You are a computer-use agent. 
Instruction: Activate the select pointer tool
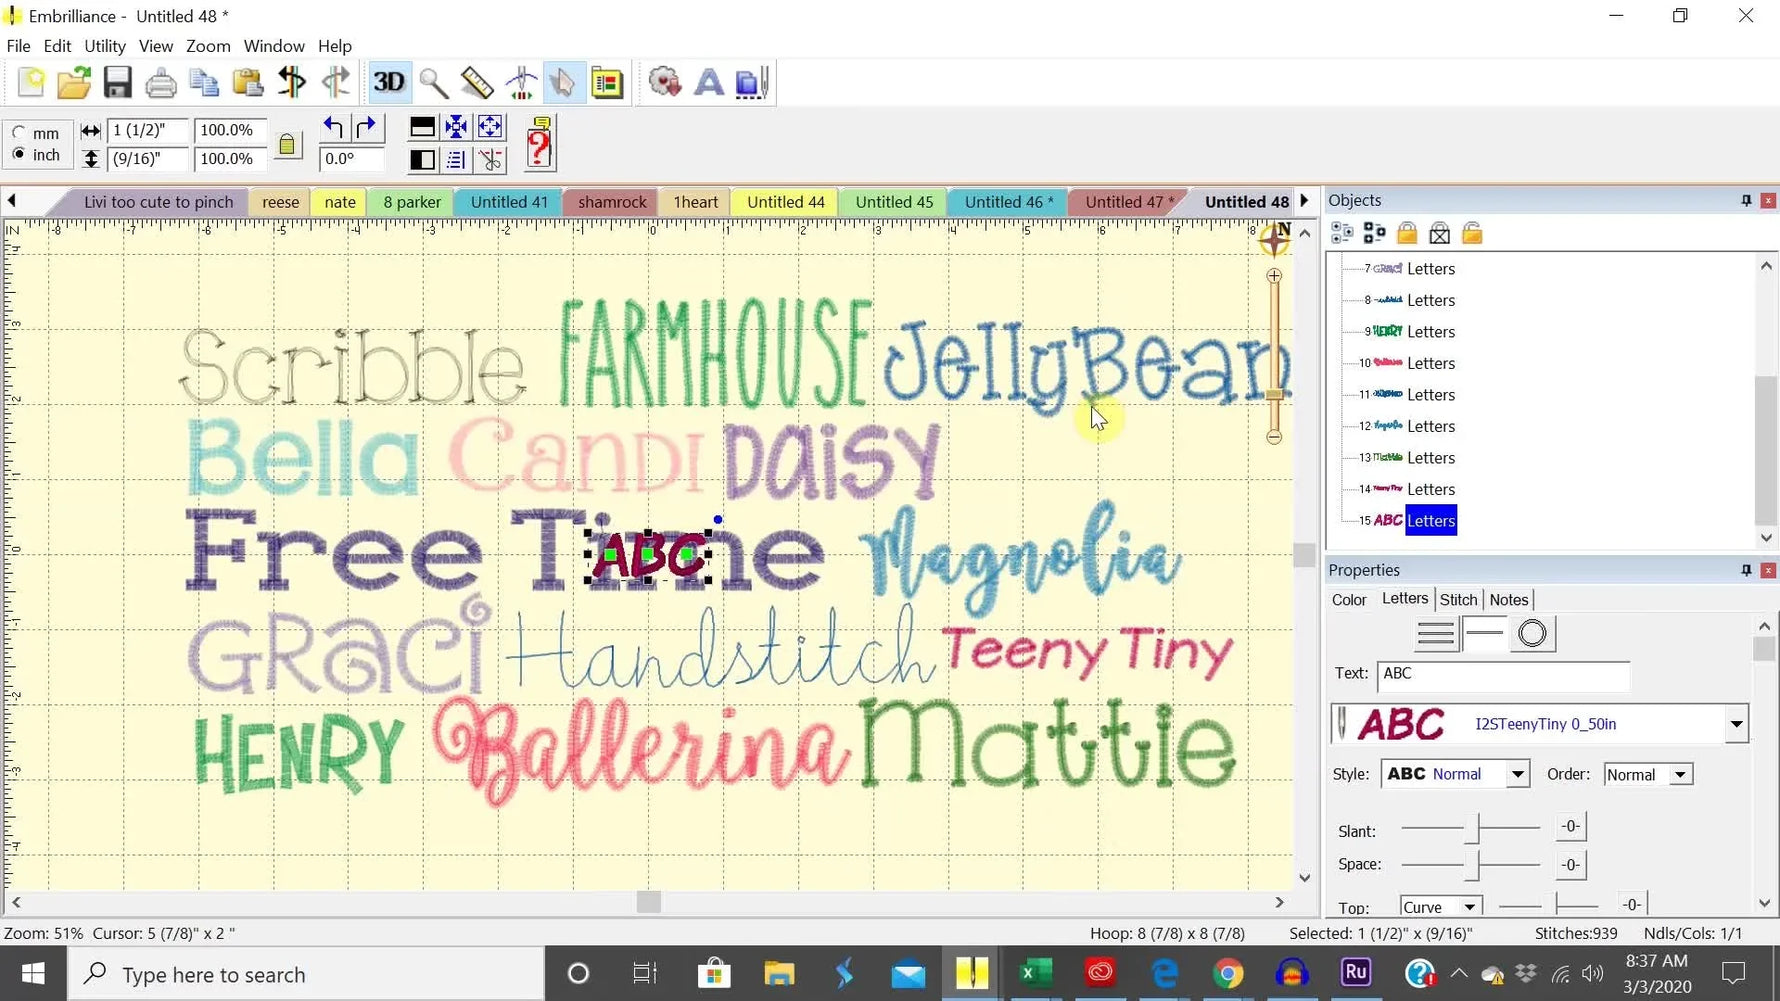[x=563, y=83]
